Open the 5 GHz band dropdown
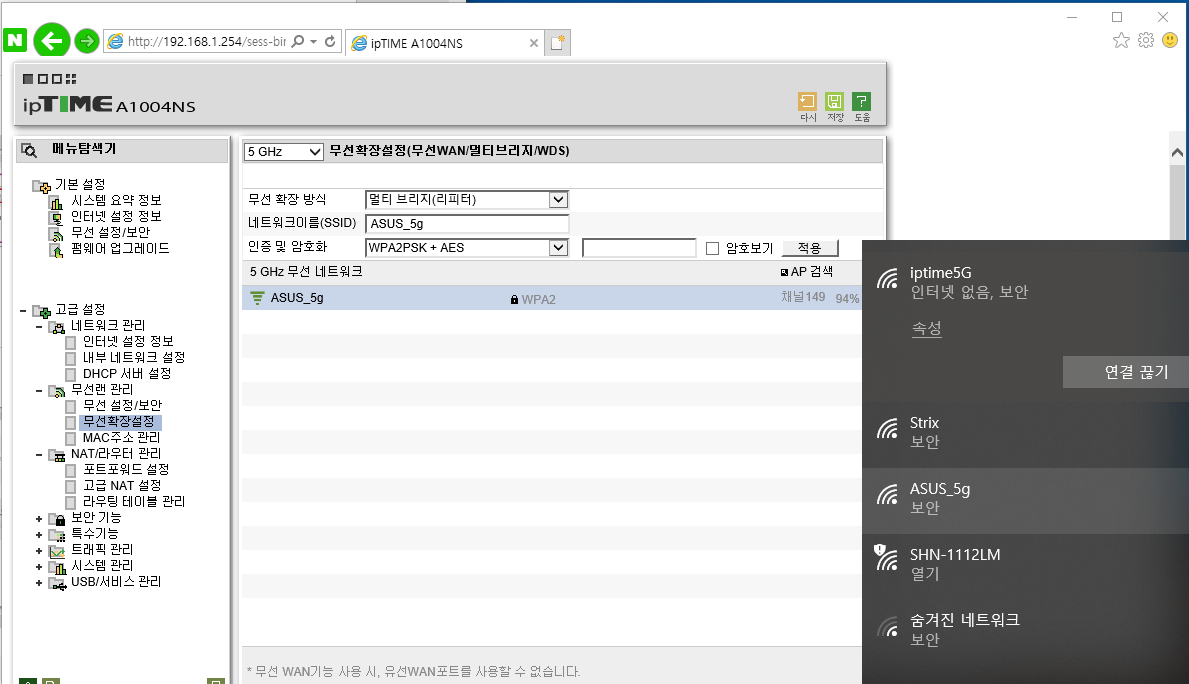The width and height of the screenshot is (1189, 684). [x=284, y=152]
